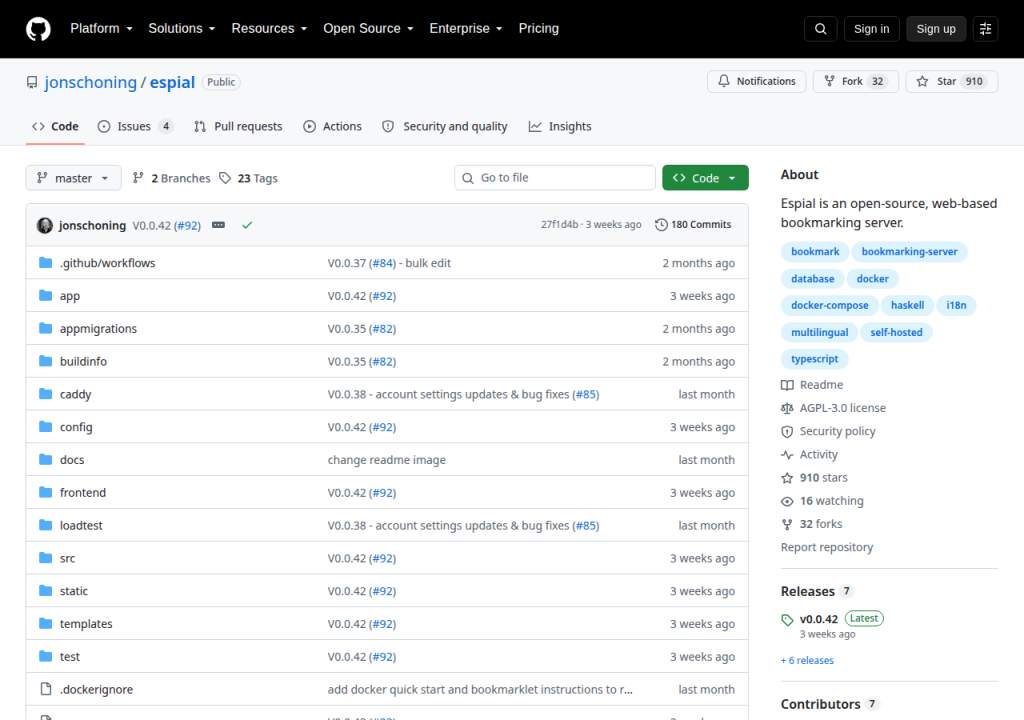Open the jonschoning owner link
The height and width of the screenshot is (720, 1024).
point(91,82)
